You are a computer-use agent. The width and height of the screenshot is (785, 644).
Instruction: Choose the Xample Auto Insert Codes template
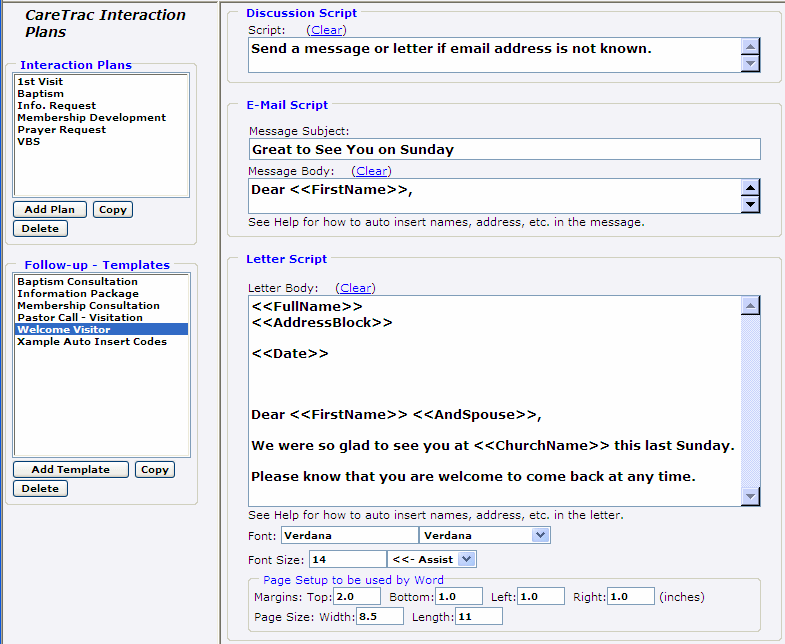(91, 341)
